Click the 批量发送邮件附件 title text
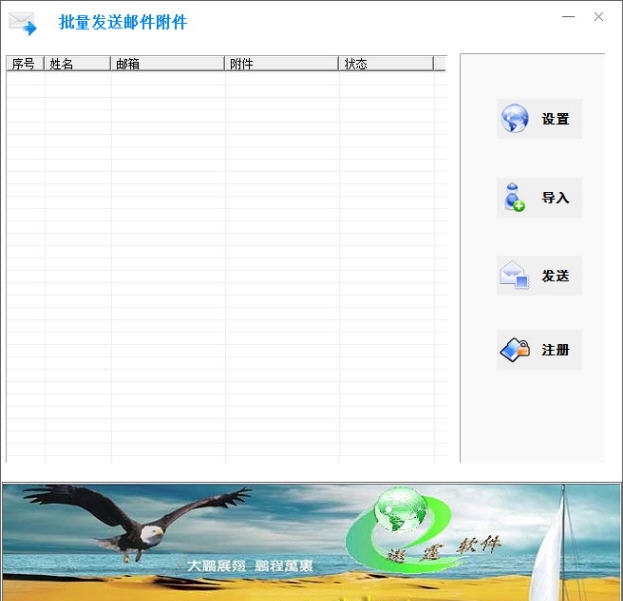 click(123, 22)
